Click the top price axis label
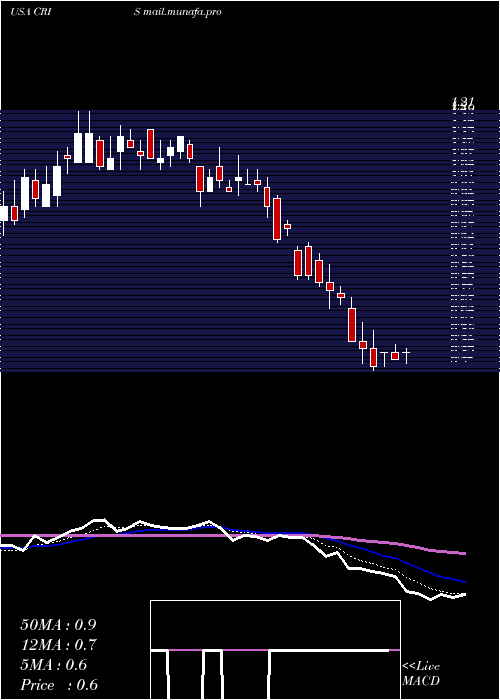 pyautogui.click(x=463, y=104)
